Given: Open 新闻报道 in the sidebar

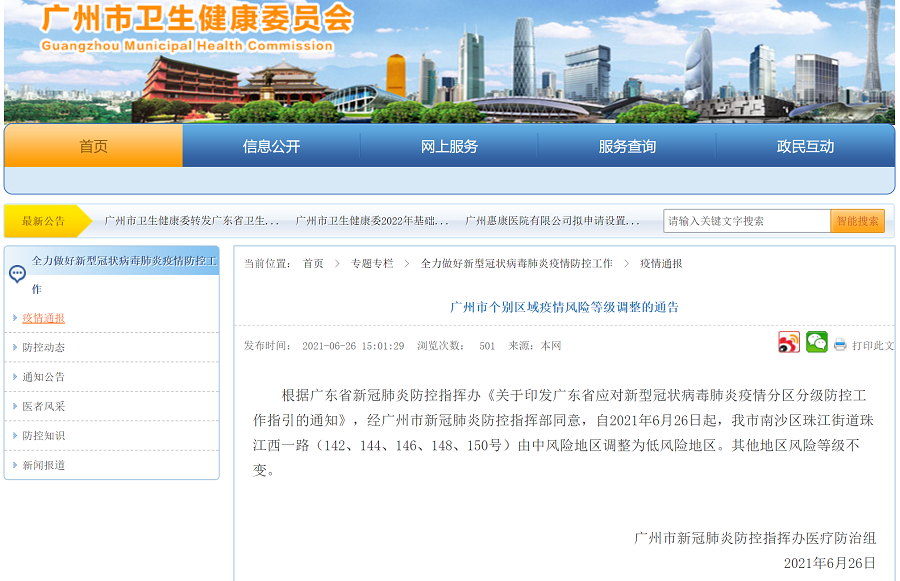Looking at the screenshot, I should coord(43,465).
